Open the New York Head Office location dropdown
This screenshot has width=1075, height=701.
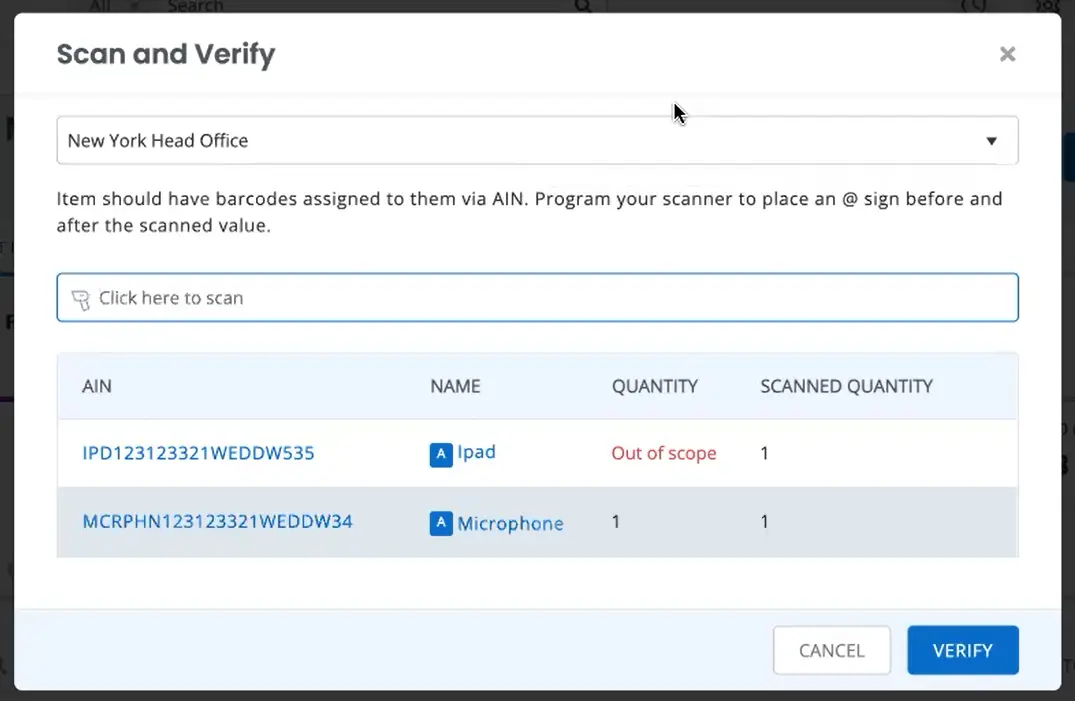520,141
